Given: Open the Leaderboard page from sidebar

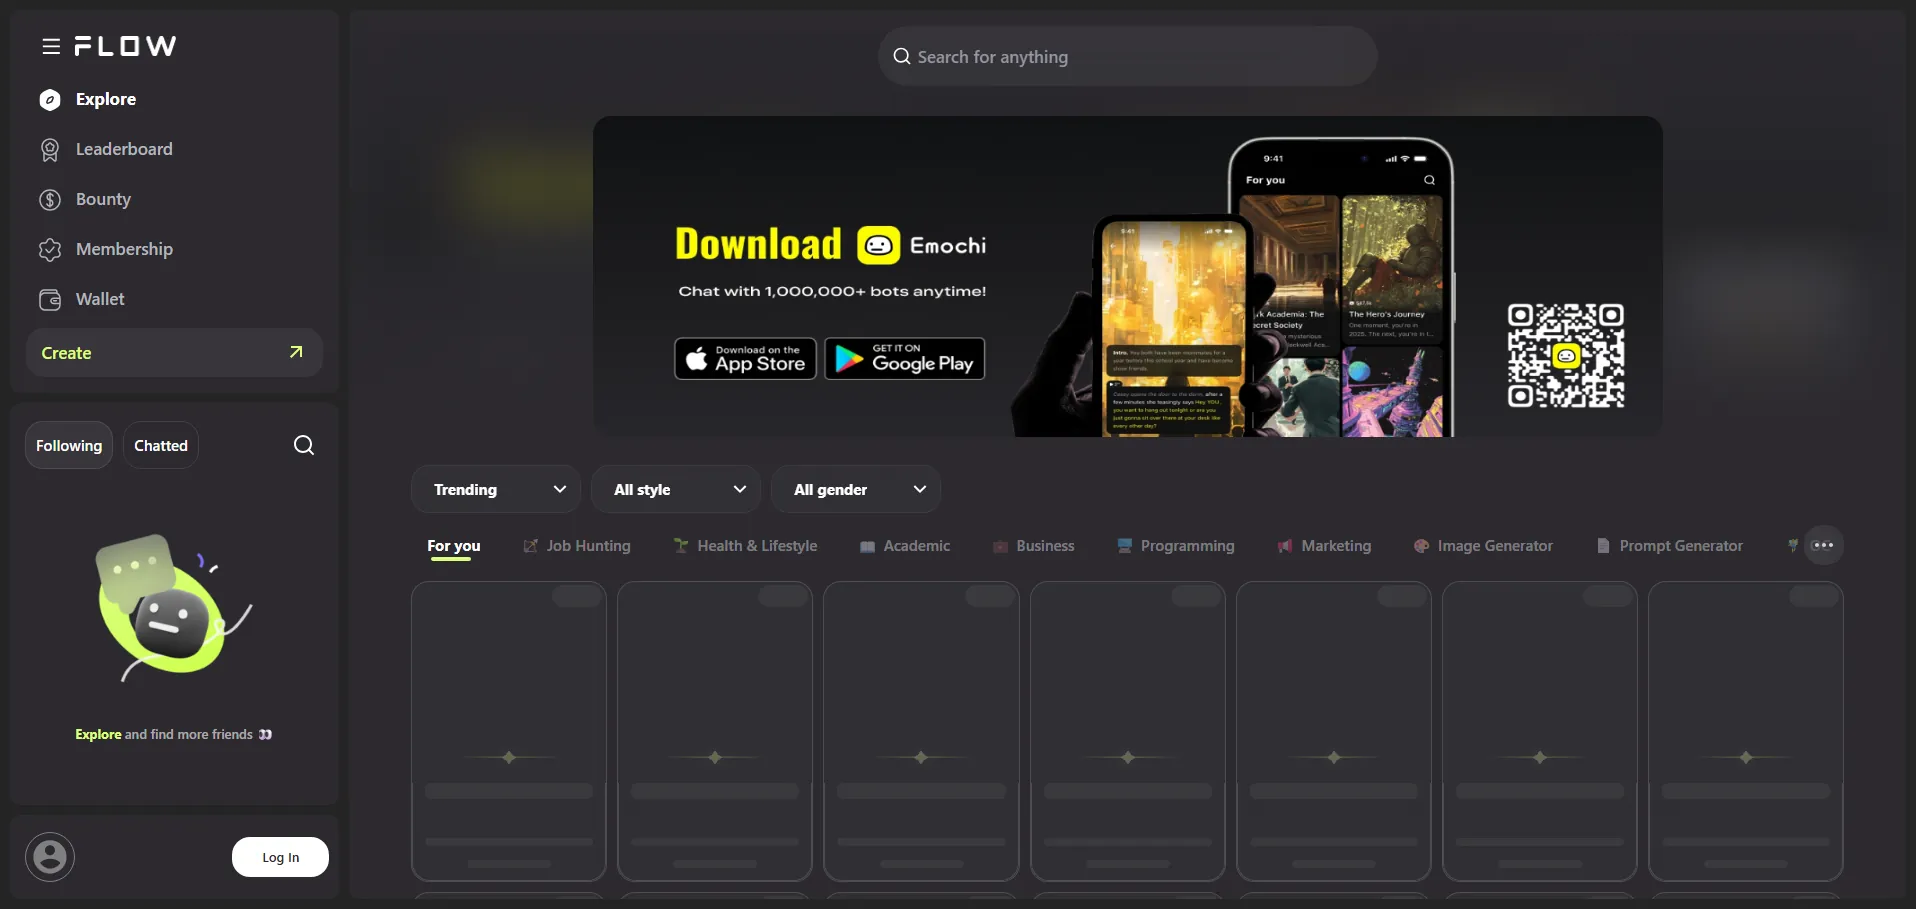Looking at the screenshot, I should [123, 149].
